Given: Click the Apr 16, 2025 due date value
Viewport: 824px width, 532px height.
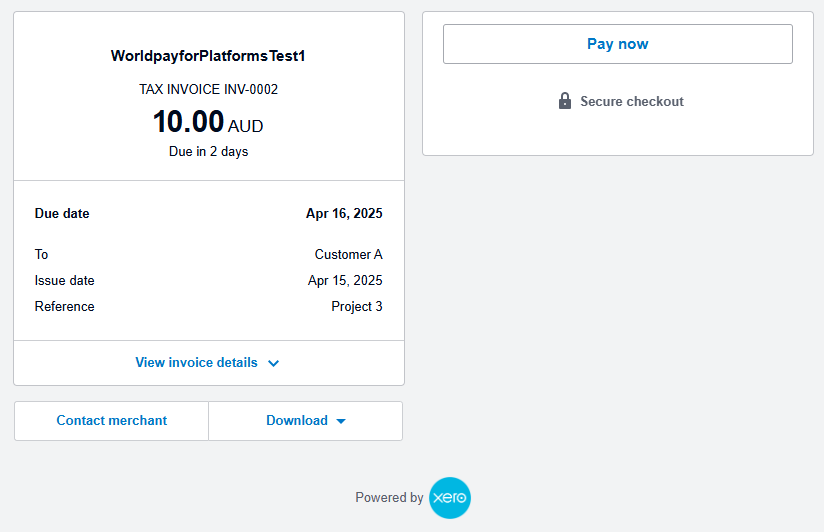Looking at the screenshot, I should [344, 213].
